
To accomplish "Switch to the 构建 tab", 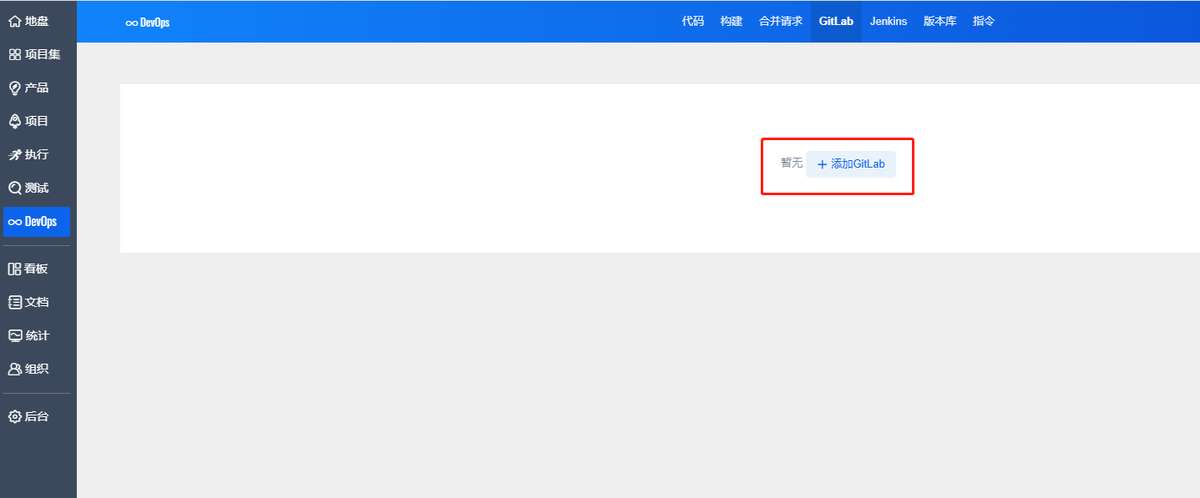I will click(731, 21).
